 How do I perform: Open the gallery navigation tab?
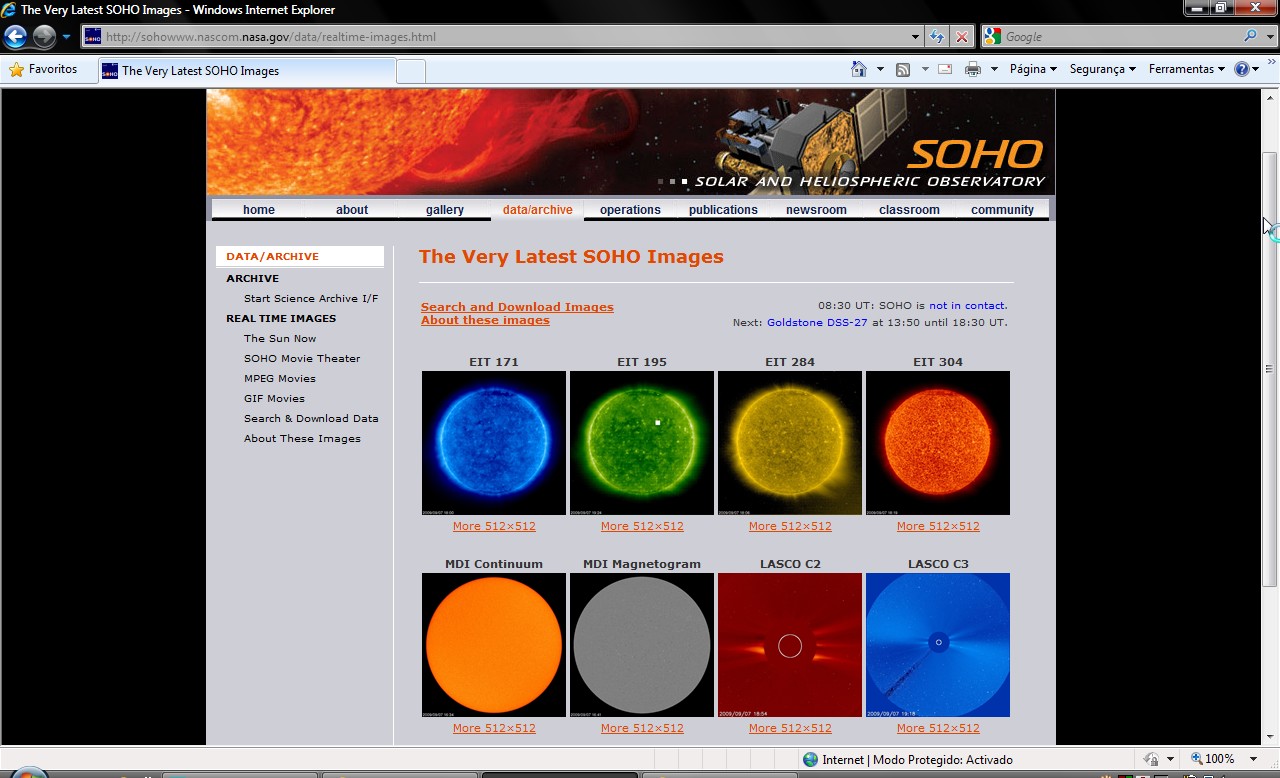[444, 210]
